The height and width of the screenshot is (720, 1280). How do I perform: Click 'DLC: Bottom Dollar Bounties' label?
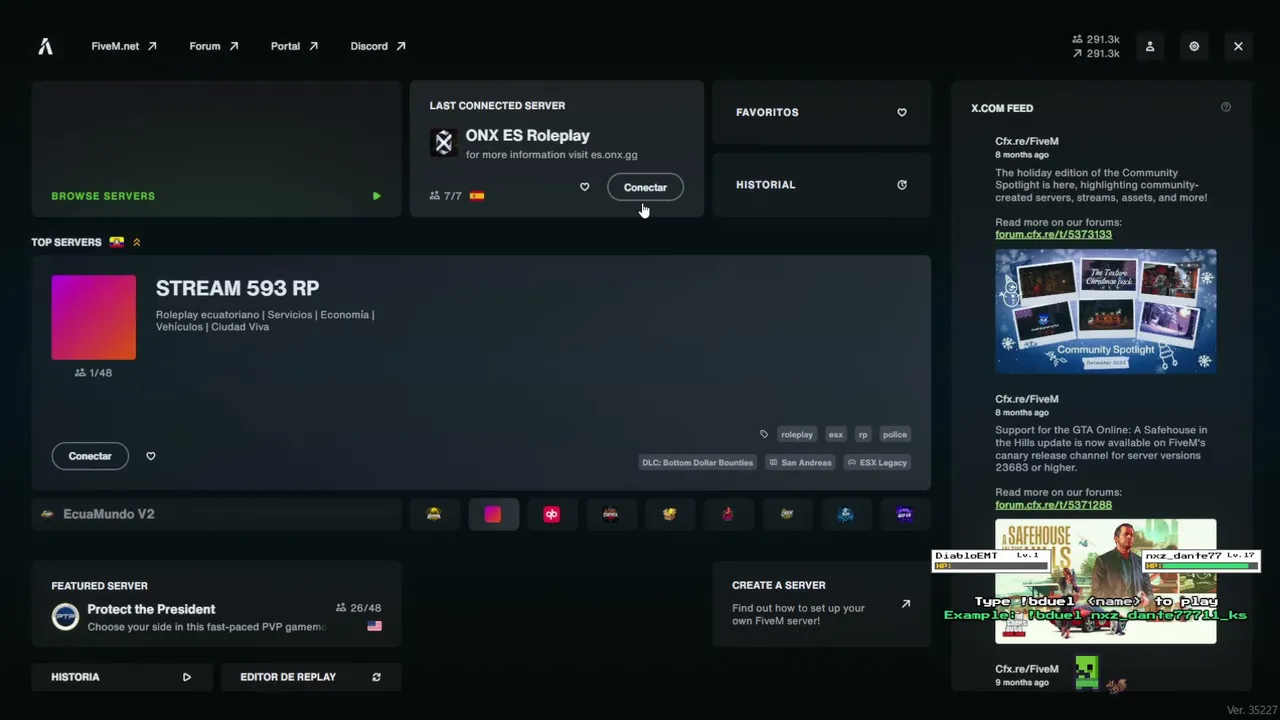point(697,463)
